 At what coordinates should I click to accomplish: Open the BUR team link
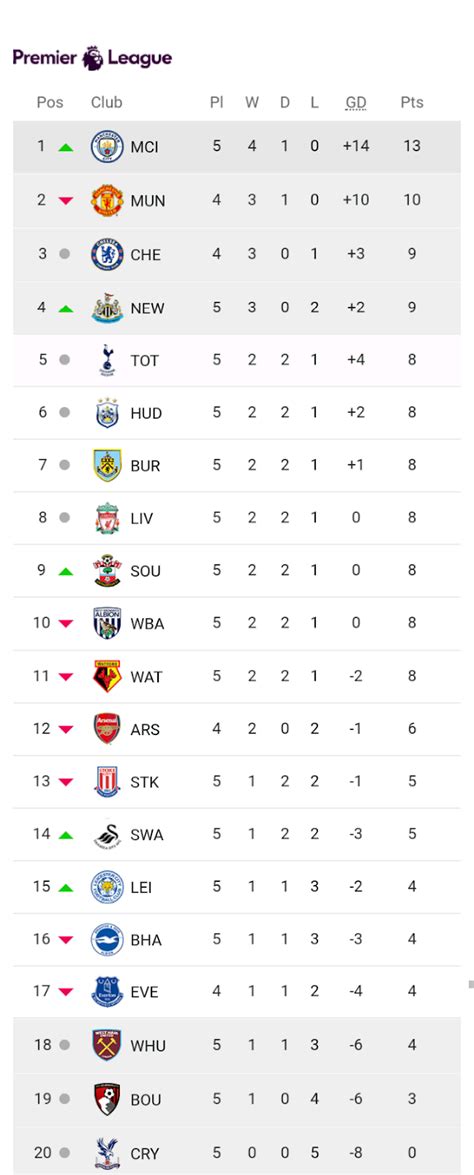pyautogui.click(x=145, y=465)
